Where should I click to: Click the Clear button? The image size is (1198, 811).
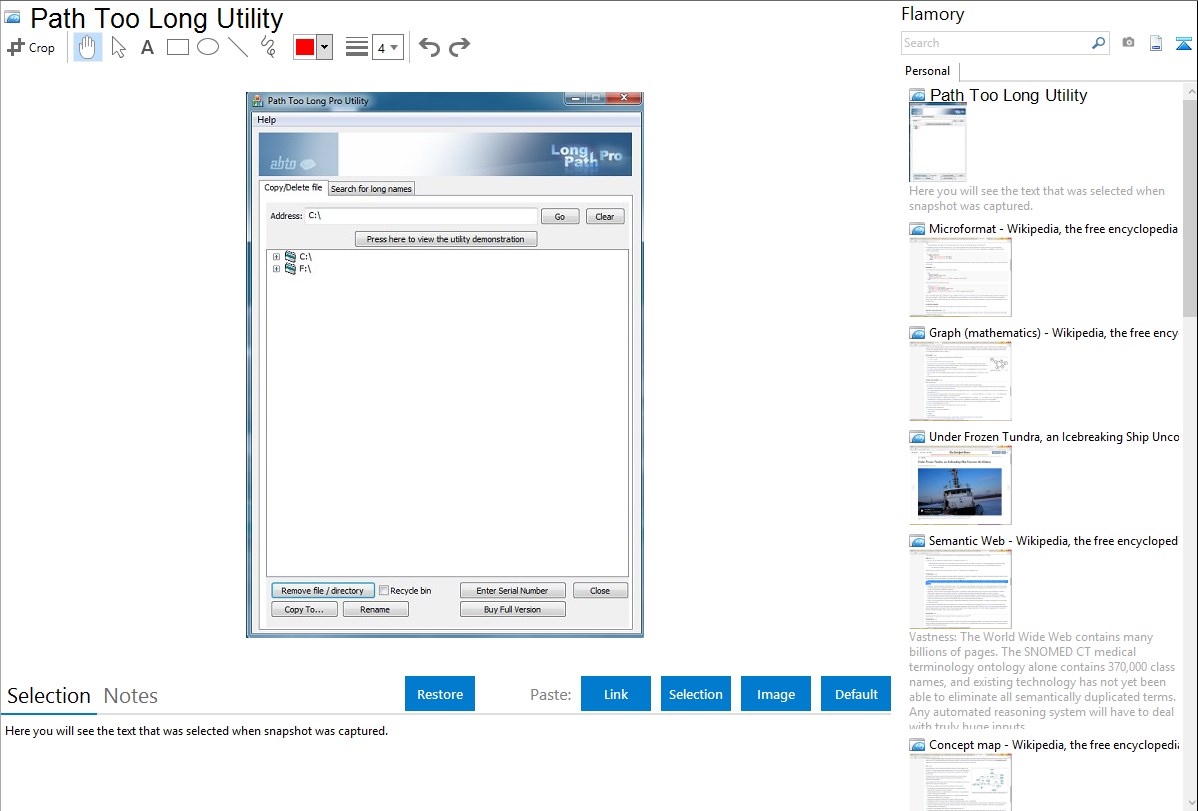tap(605, 217)
